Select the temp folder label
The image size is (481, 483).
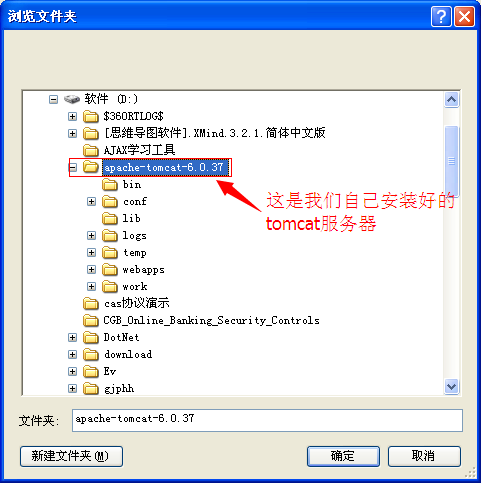coord(135,253)
